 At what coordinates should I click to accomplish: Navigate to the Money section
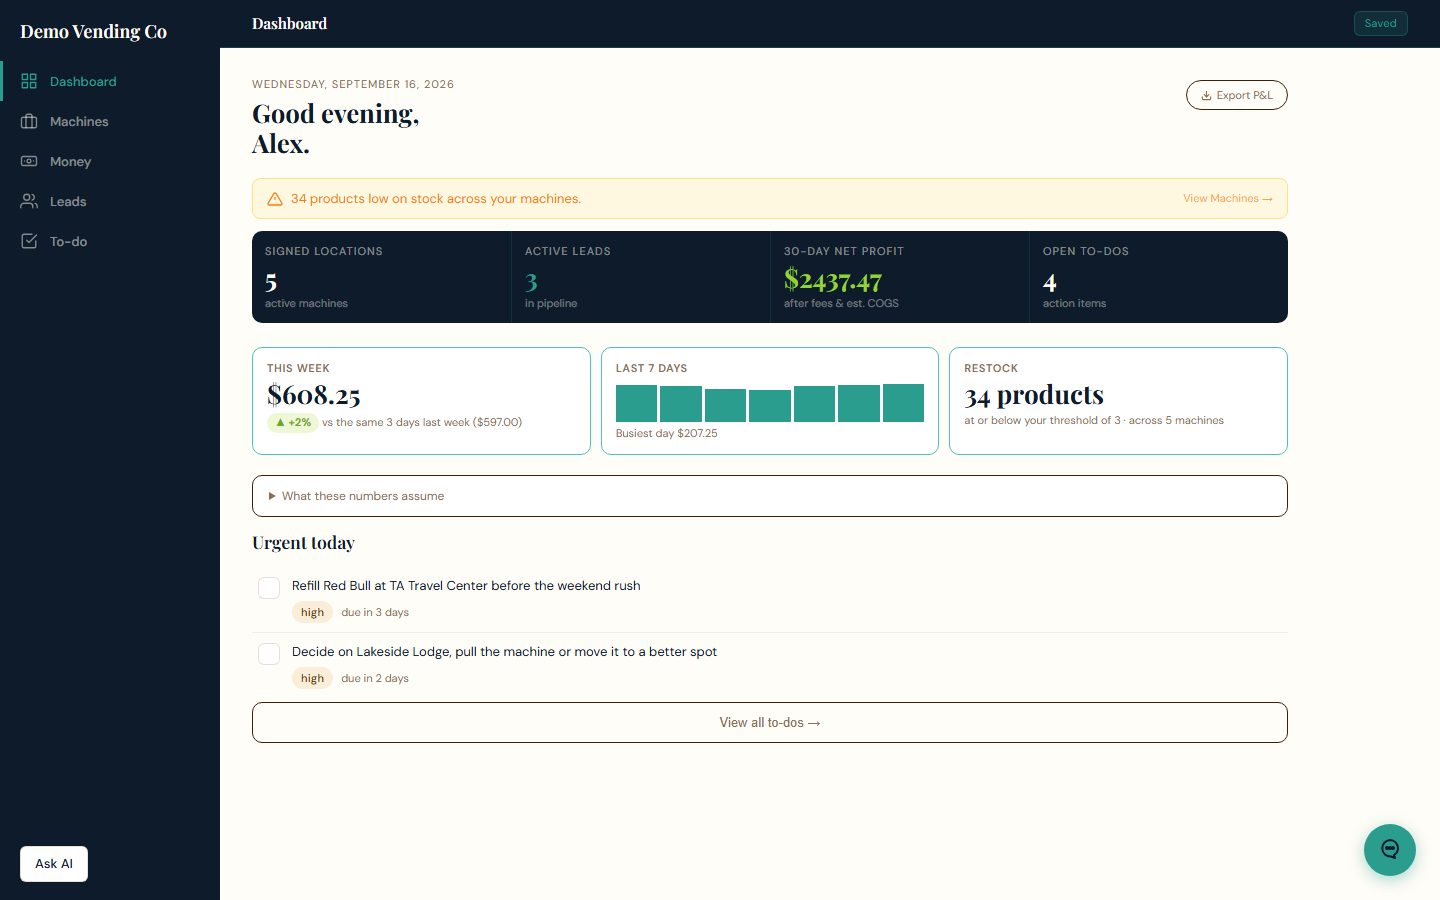(110, 161)
